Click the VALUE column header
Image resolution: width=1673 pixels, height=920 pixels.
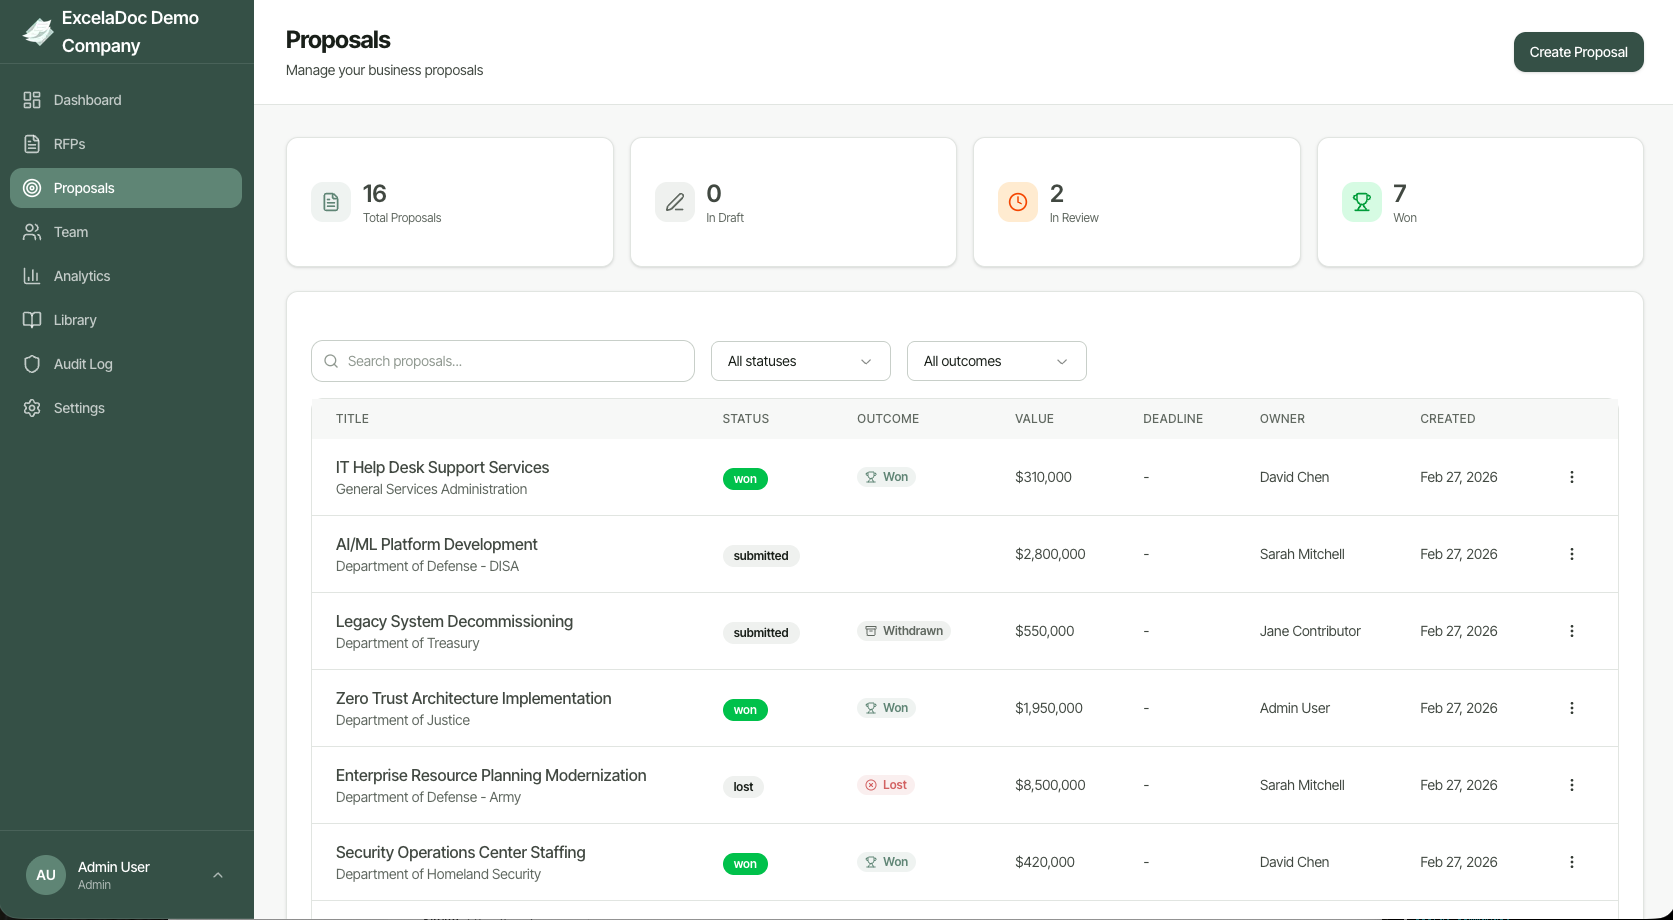click(x=1034, y=419)
